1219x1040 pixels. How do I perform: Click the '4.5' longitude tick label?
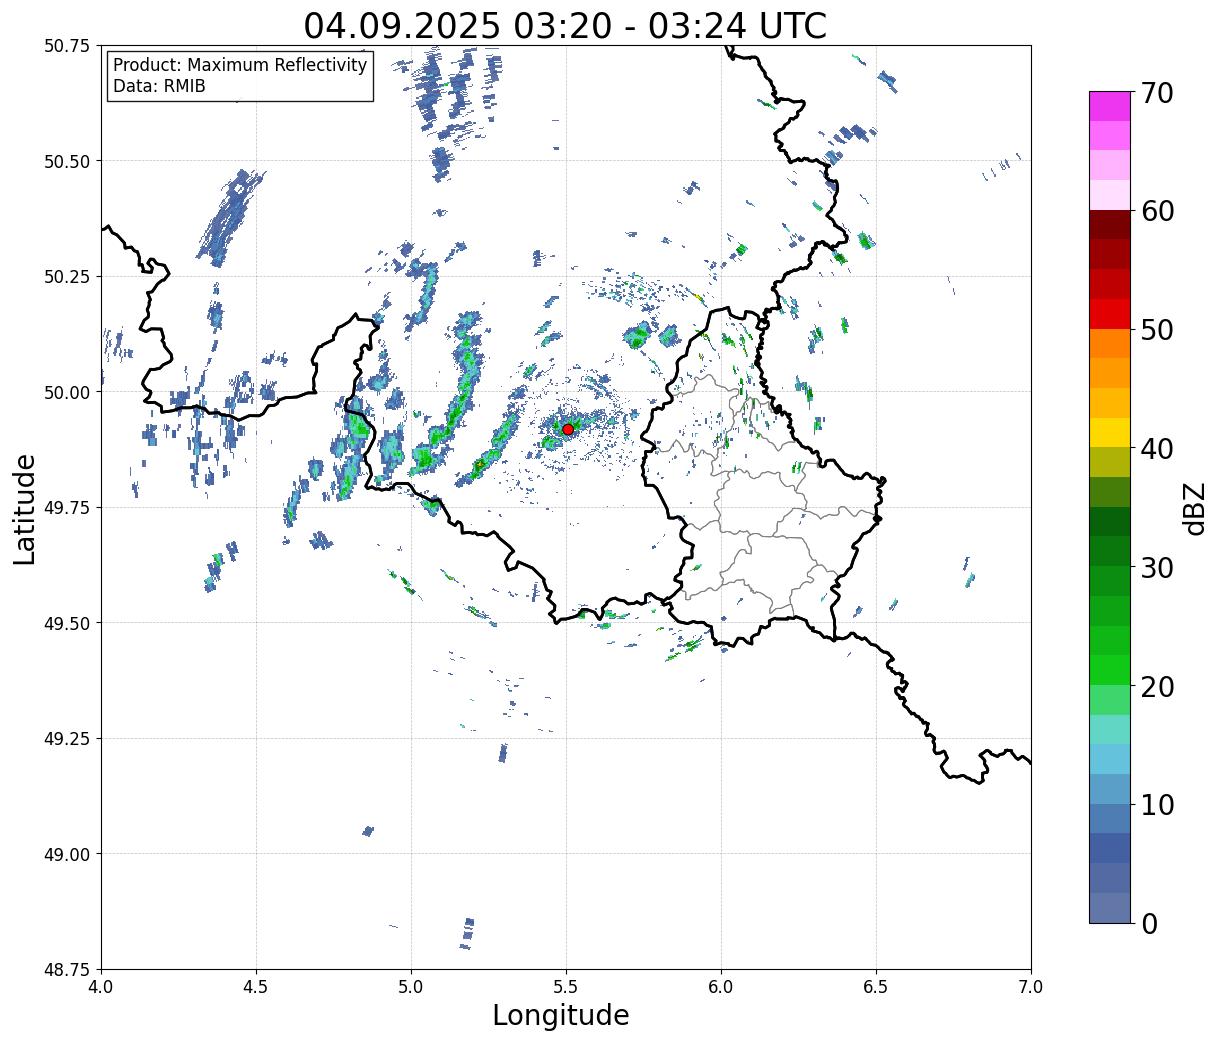click(x=256, y=987)
